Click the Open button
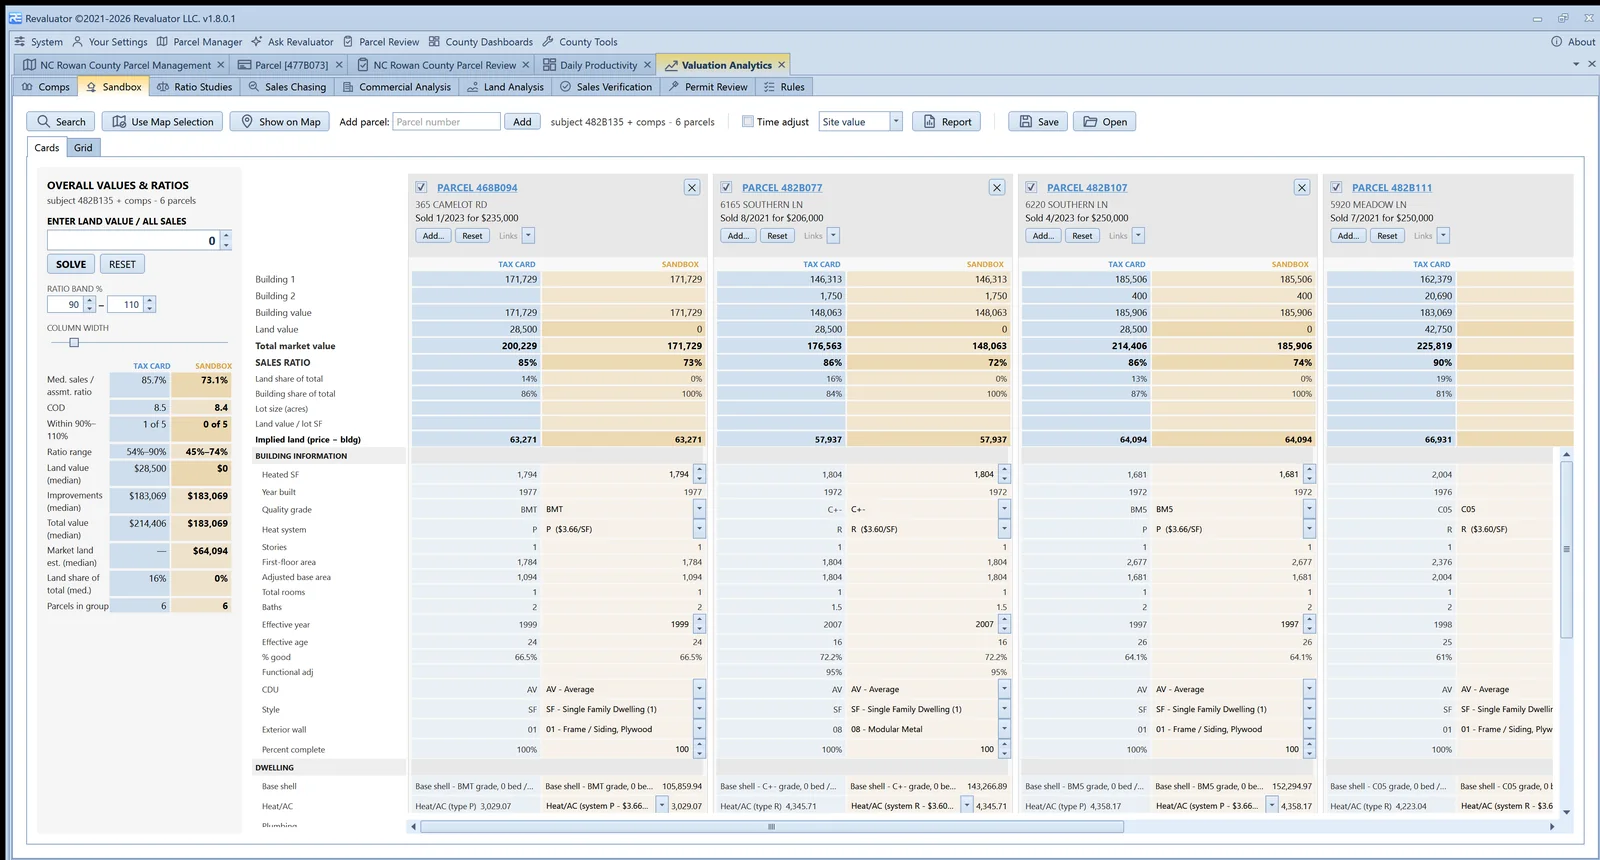1600x860 pixels. tap(1105, 122)
